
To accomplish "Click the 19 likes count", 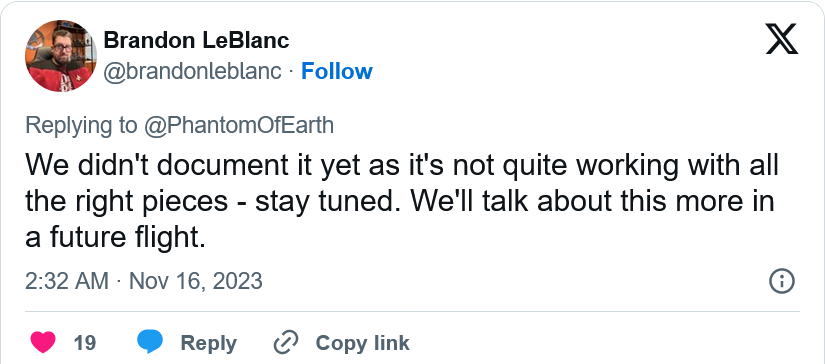I will tap(85, 343).
